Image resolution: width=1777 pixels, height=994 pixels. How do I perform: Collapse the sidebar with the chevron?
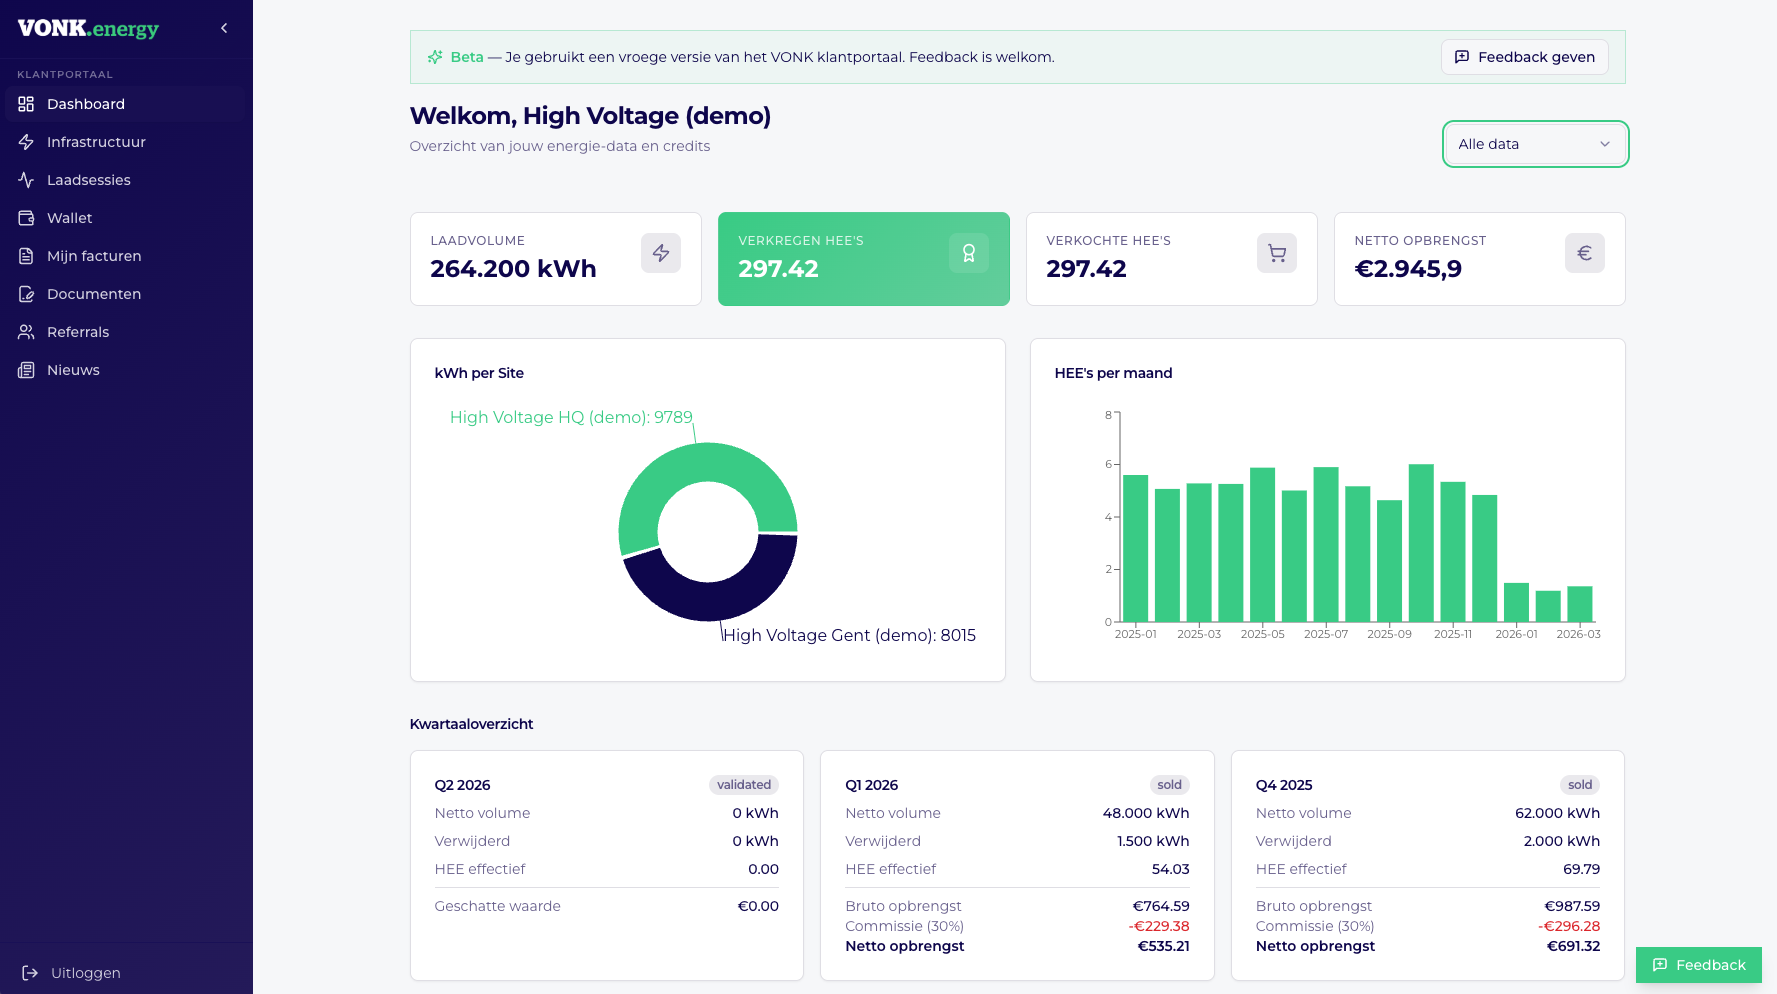[224, 28]
